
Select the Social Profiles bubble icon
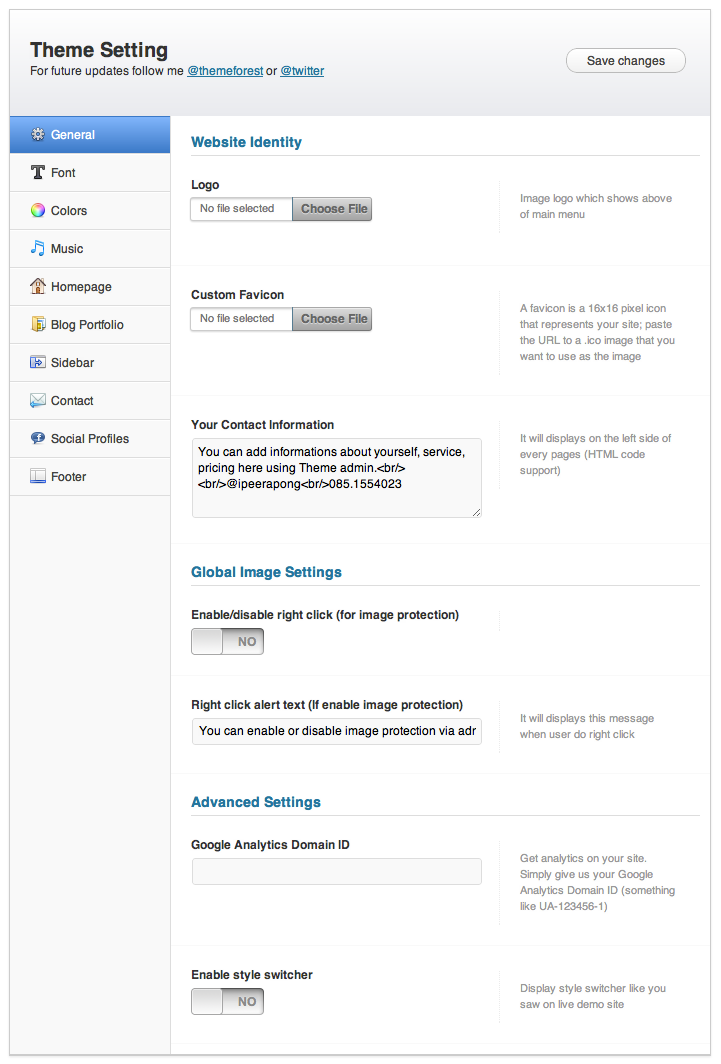pyautogui.click(x=38, y=438)
